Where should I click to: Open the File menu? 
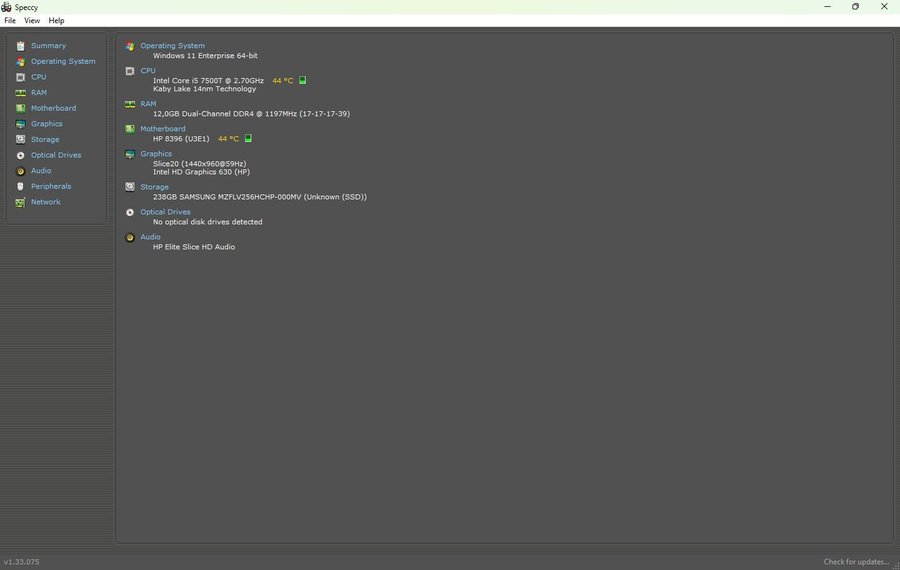click(x=10, y=20)
